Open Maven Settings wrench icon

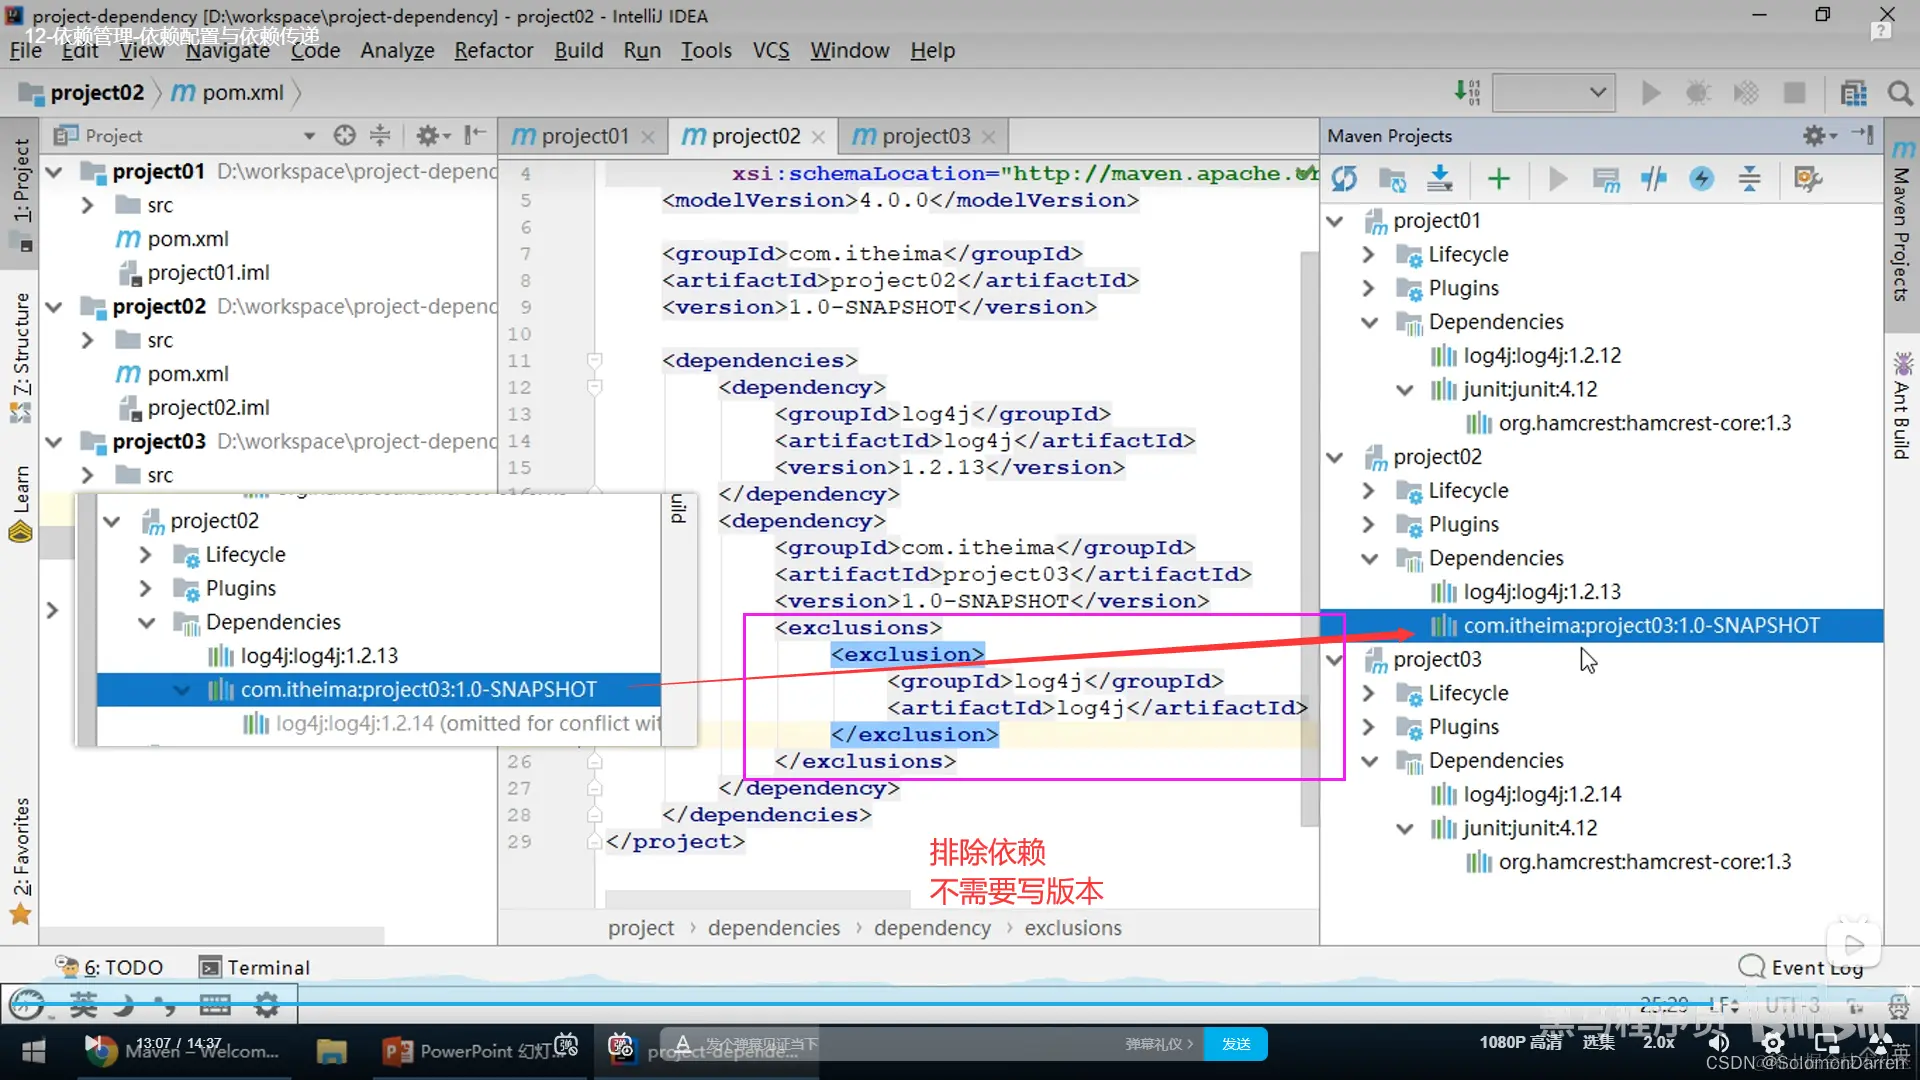click(1807, 179)
